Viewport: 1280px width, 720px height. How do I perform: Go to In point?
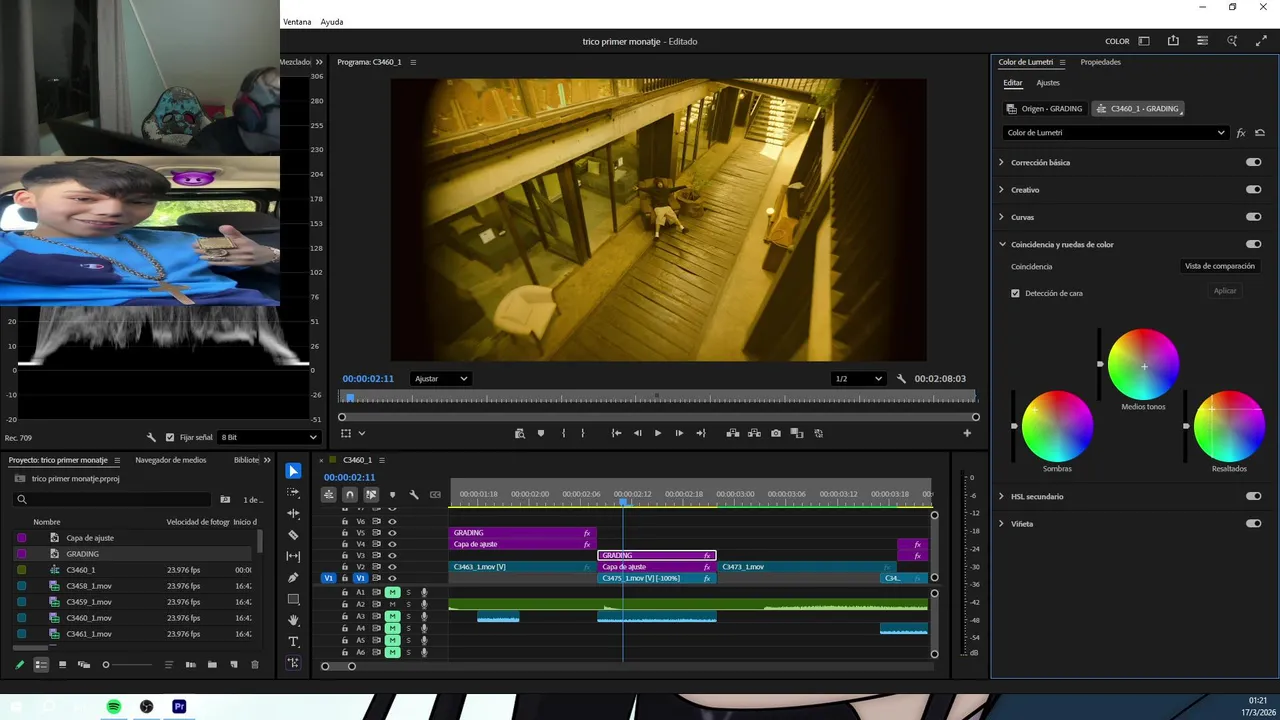click(616, 433)
